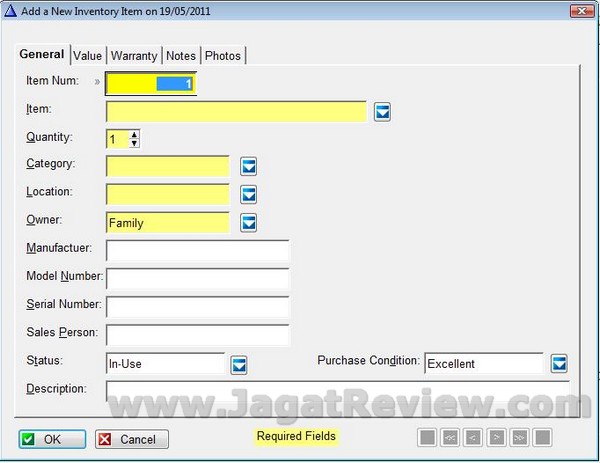Focus the Category input field
Image resolution: width=600 pixels, height=463 pixels.
[x=168, y=166]
